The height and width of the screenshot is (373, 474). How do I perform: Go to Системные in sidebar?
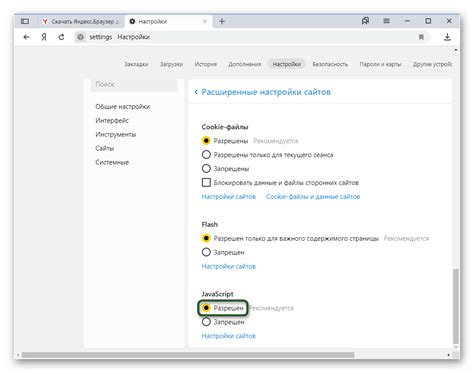[112, 162]
